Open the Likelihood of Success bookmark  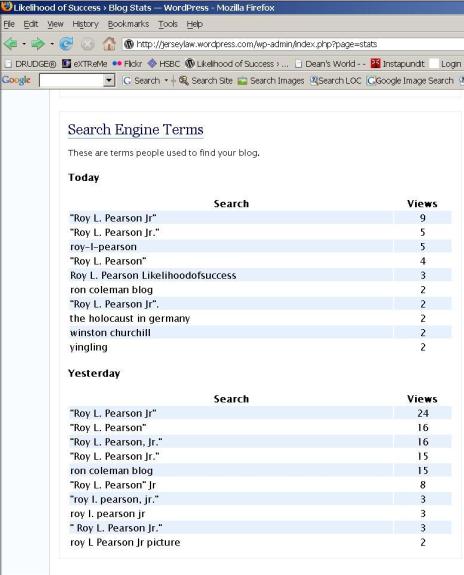(237, 64)
